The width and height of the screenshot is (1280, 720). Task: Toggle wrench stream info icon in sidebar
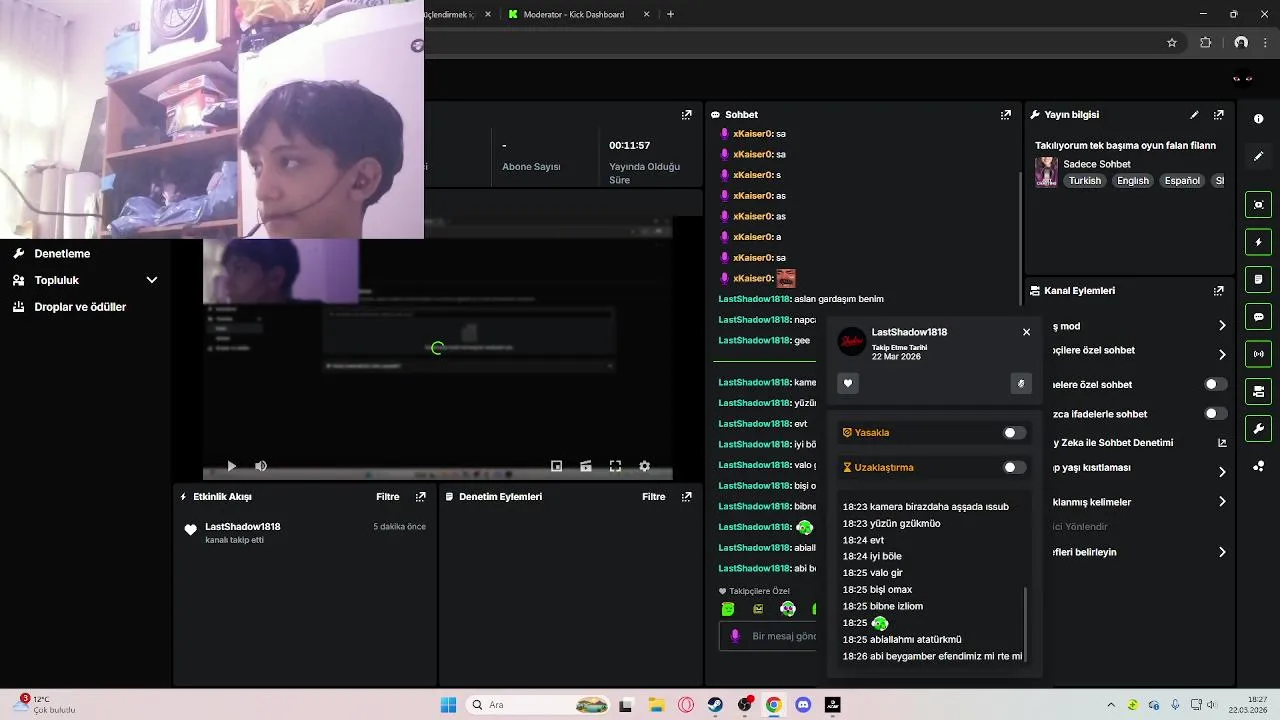click(x=1258, y=429)
